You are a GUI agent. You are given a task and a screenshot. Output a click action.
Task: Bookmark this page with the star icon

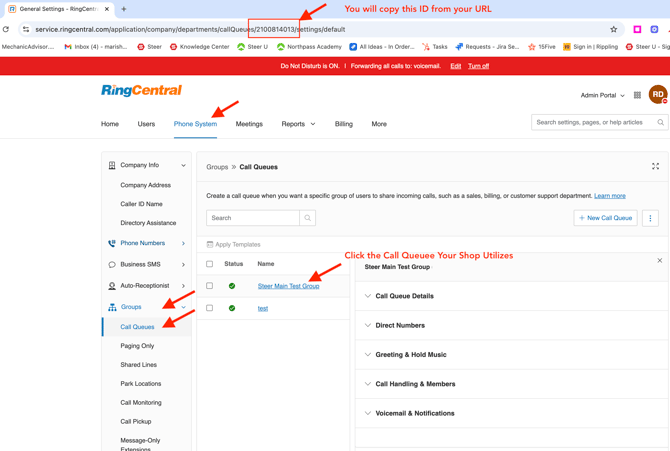pos(614,29)
